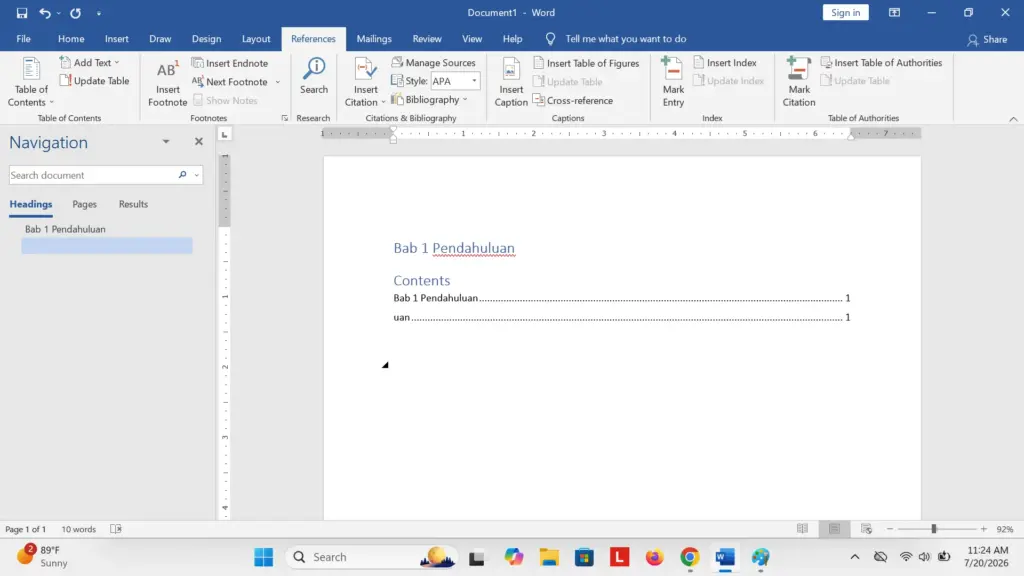Viewport: 1024px width, 576px height.
Task: Open the File tab
Action: [x=24, y=39]
